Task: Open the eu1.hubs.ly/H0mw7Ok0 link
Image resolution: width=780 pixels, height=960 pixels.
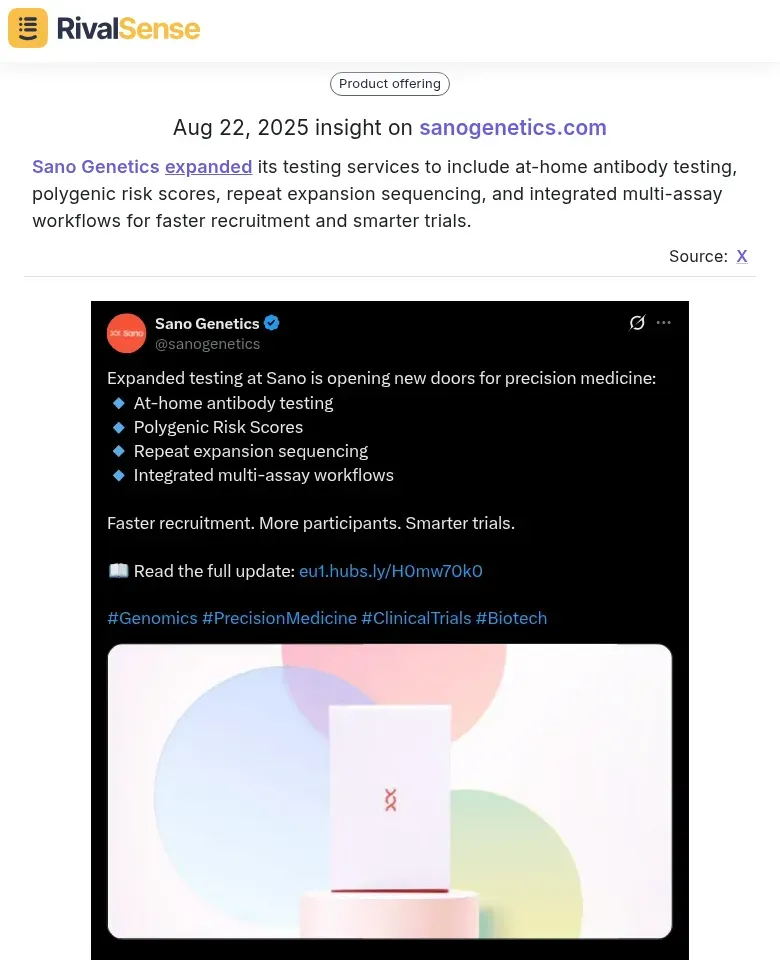Action: (390, 571)
